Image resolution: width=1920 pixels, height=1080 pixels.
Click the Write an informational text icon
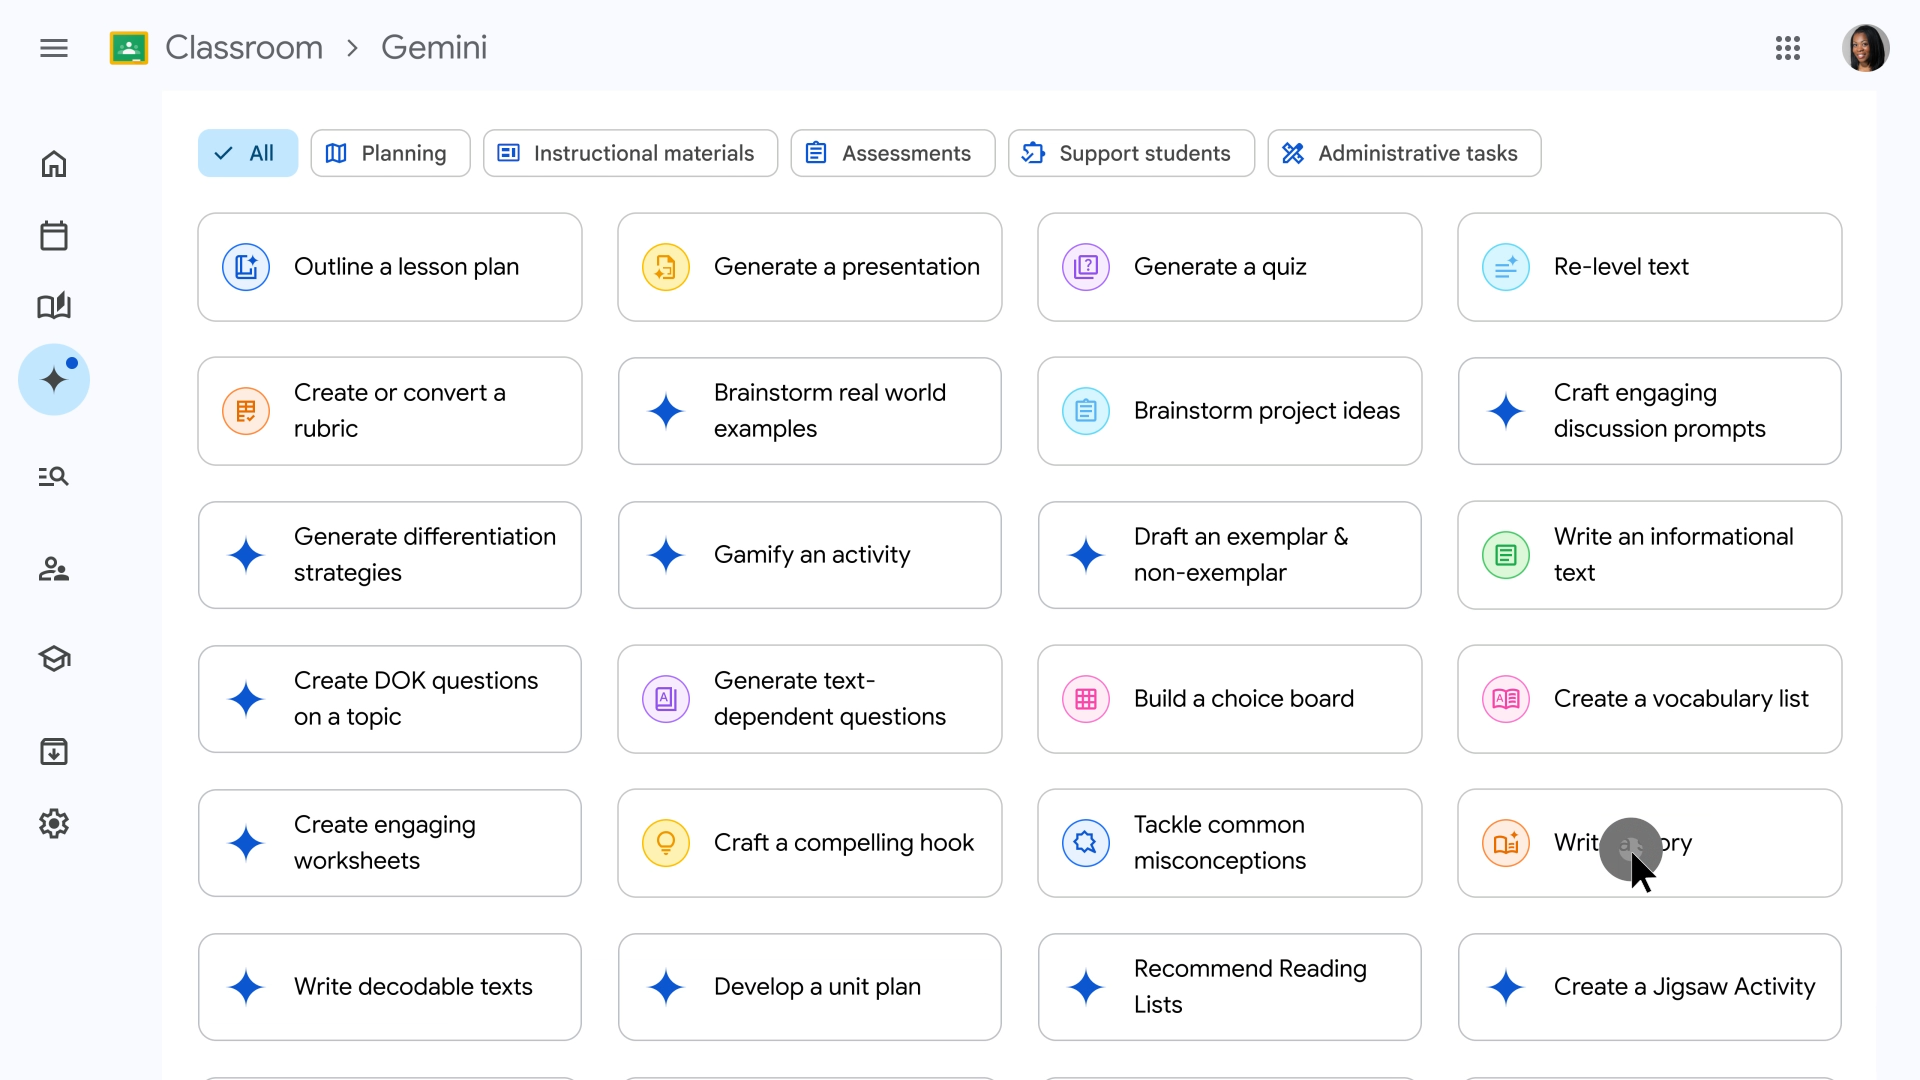[1506, 555]
